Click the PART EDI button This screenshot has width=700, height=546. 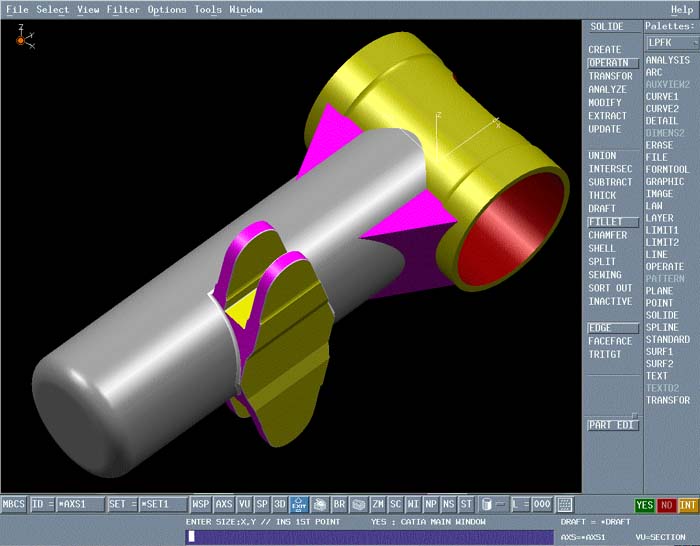point(611,425)
